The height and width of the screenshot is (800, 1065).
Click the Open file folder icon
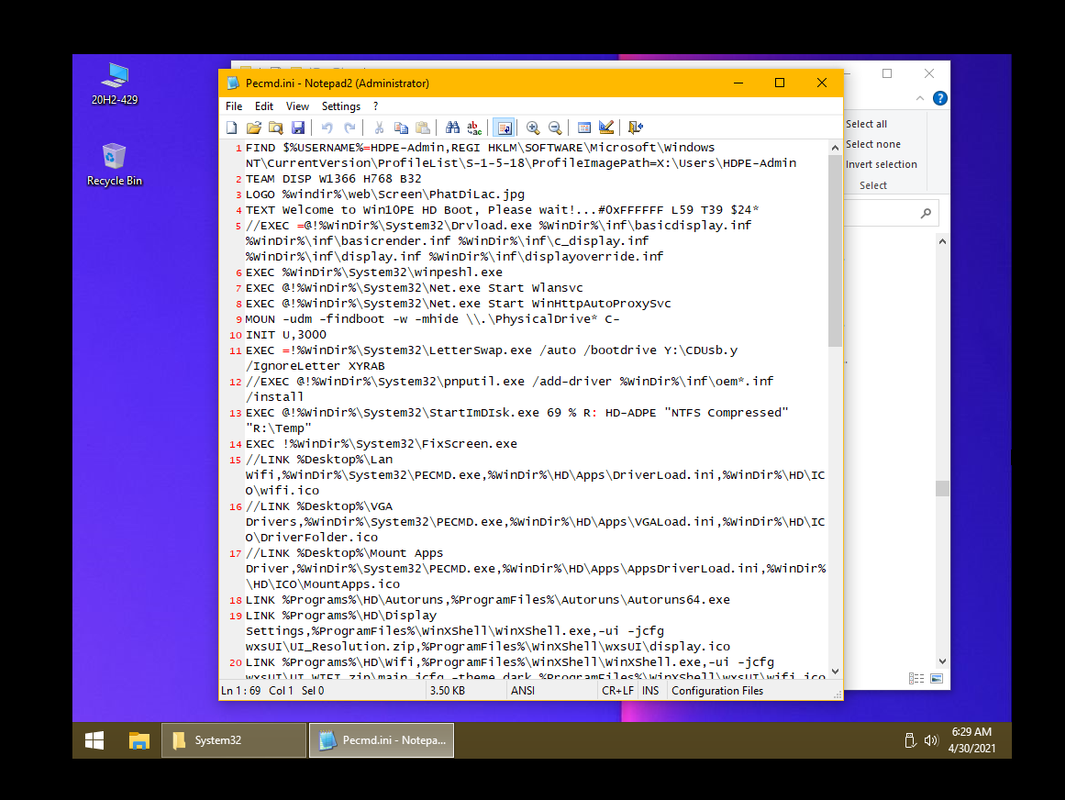point(254,128)
